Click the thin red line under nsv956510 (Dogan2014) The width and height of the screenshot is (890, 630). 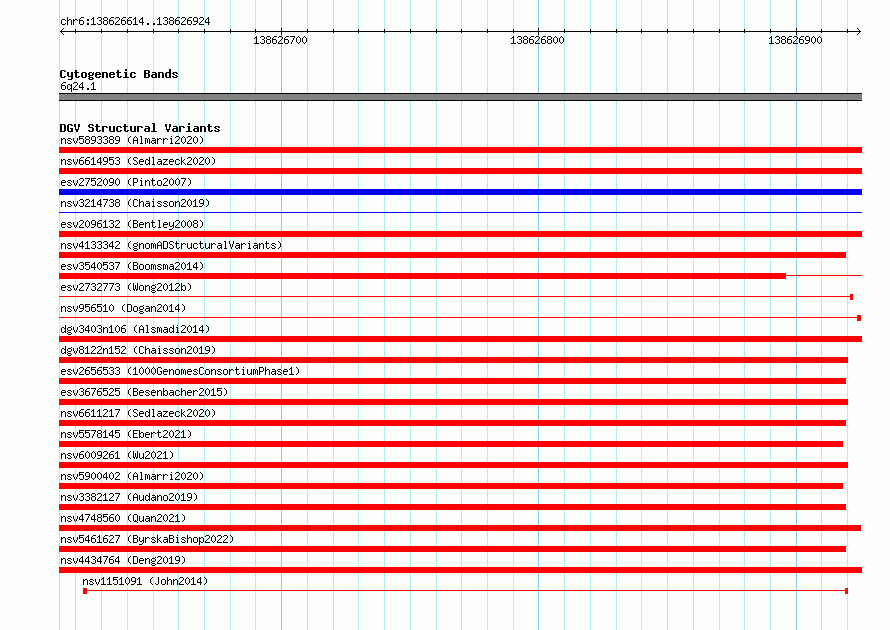[460, 318]
